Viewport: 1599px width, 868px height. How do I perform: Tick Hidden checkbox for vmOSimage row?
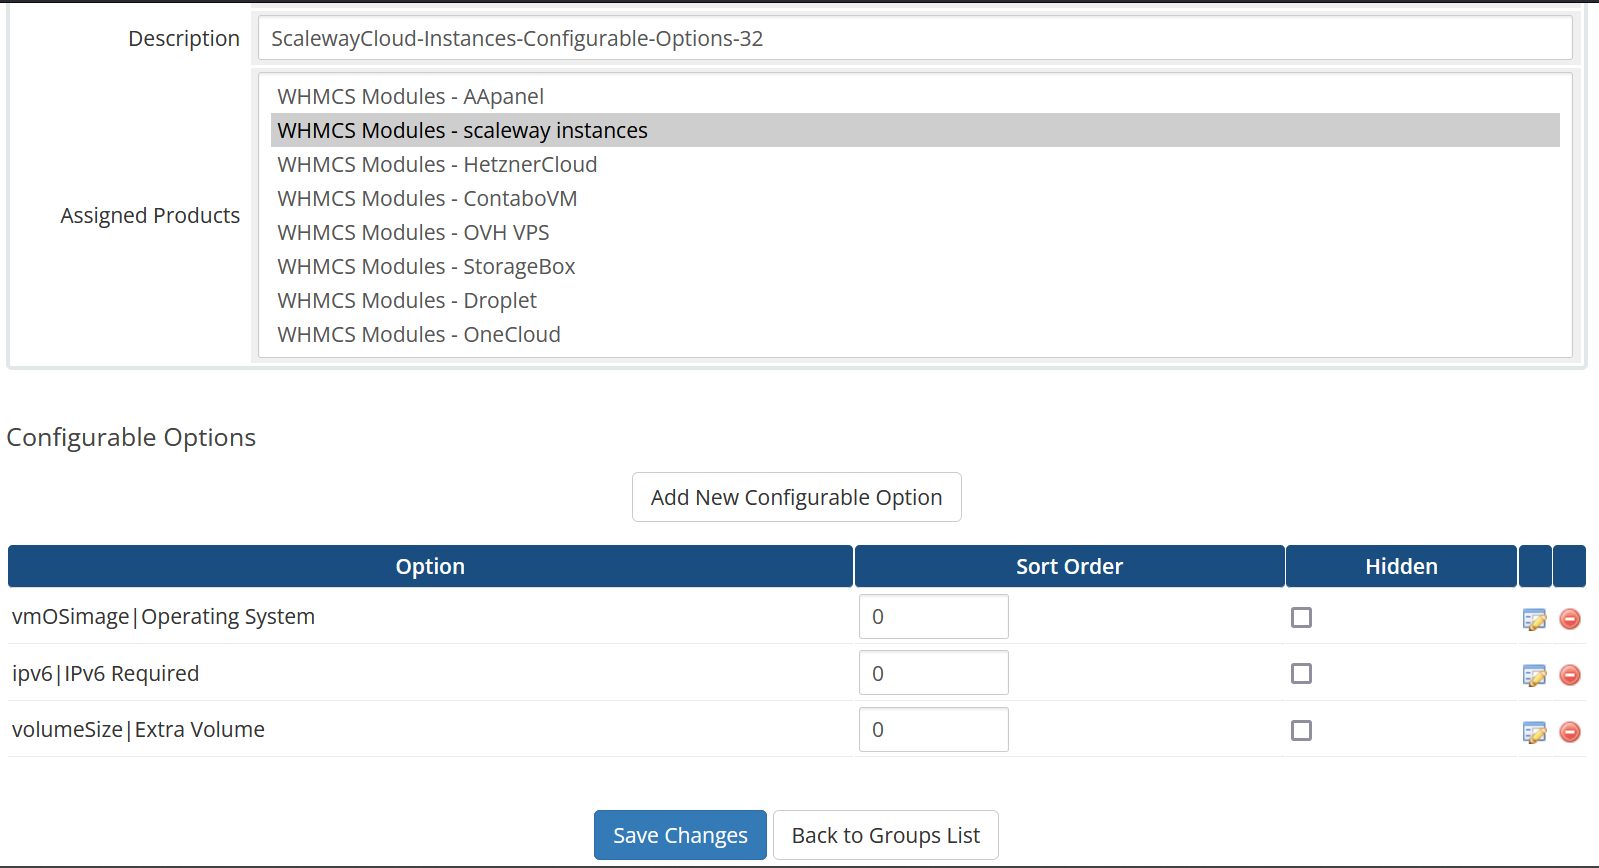click(x=1301, y=617)
